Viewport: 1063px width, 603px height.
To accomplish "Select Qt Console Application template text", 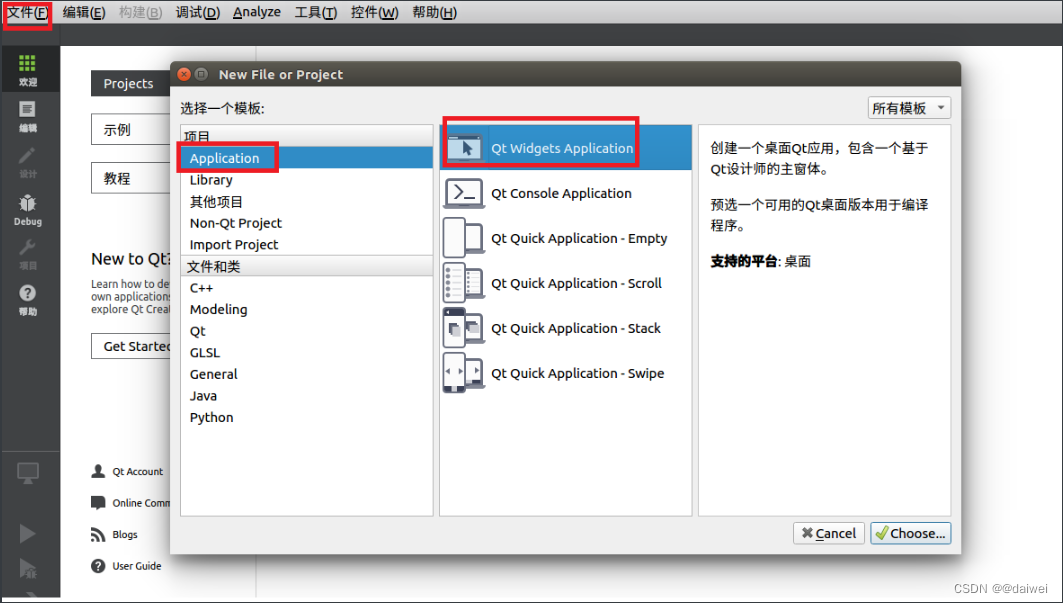I will pos(561,193).
